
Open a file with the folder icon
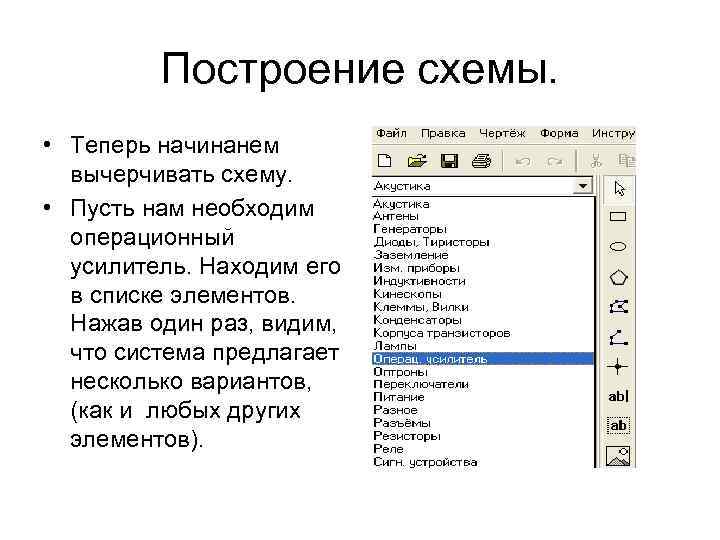pyautogui.click(x=417, y=161)
